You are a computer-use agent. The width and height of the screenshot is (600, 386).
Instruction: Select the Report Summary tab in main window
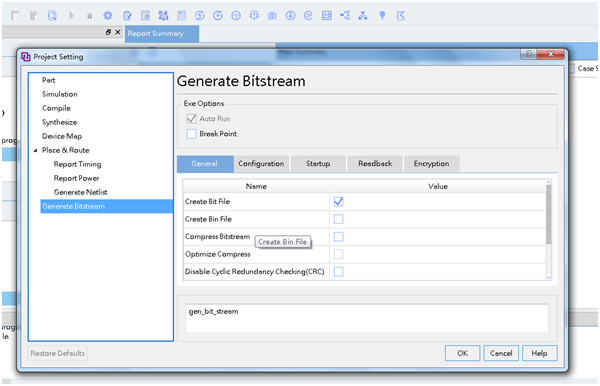161,34
